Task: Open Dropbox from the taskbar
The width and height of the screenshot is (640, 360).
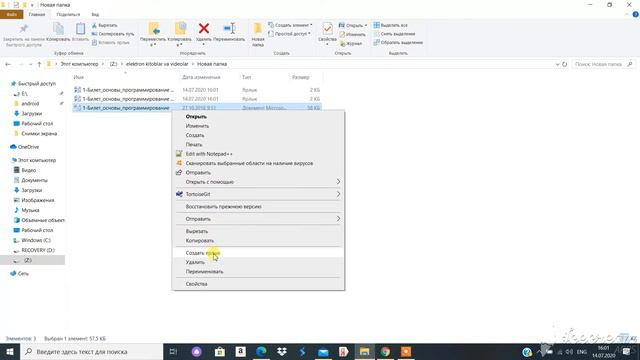Action: pos(282,352)
